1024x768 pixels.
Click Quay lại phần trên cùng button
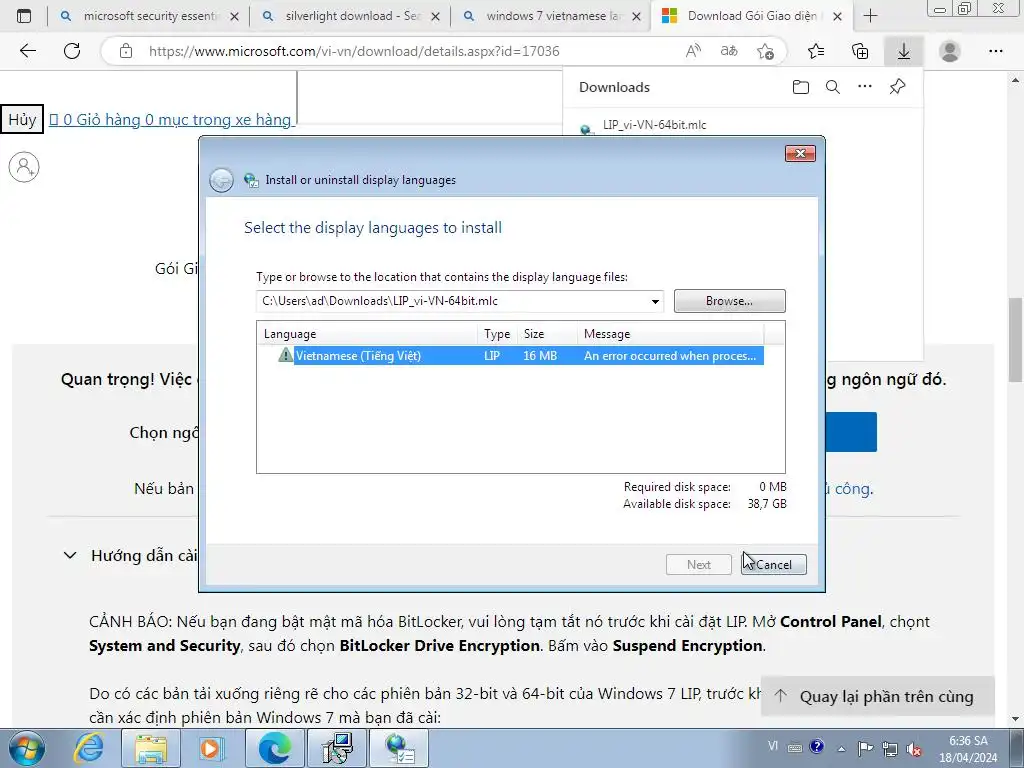(878, 696)
